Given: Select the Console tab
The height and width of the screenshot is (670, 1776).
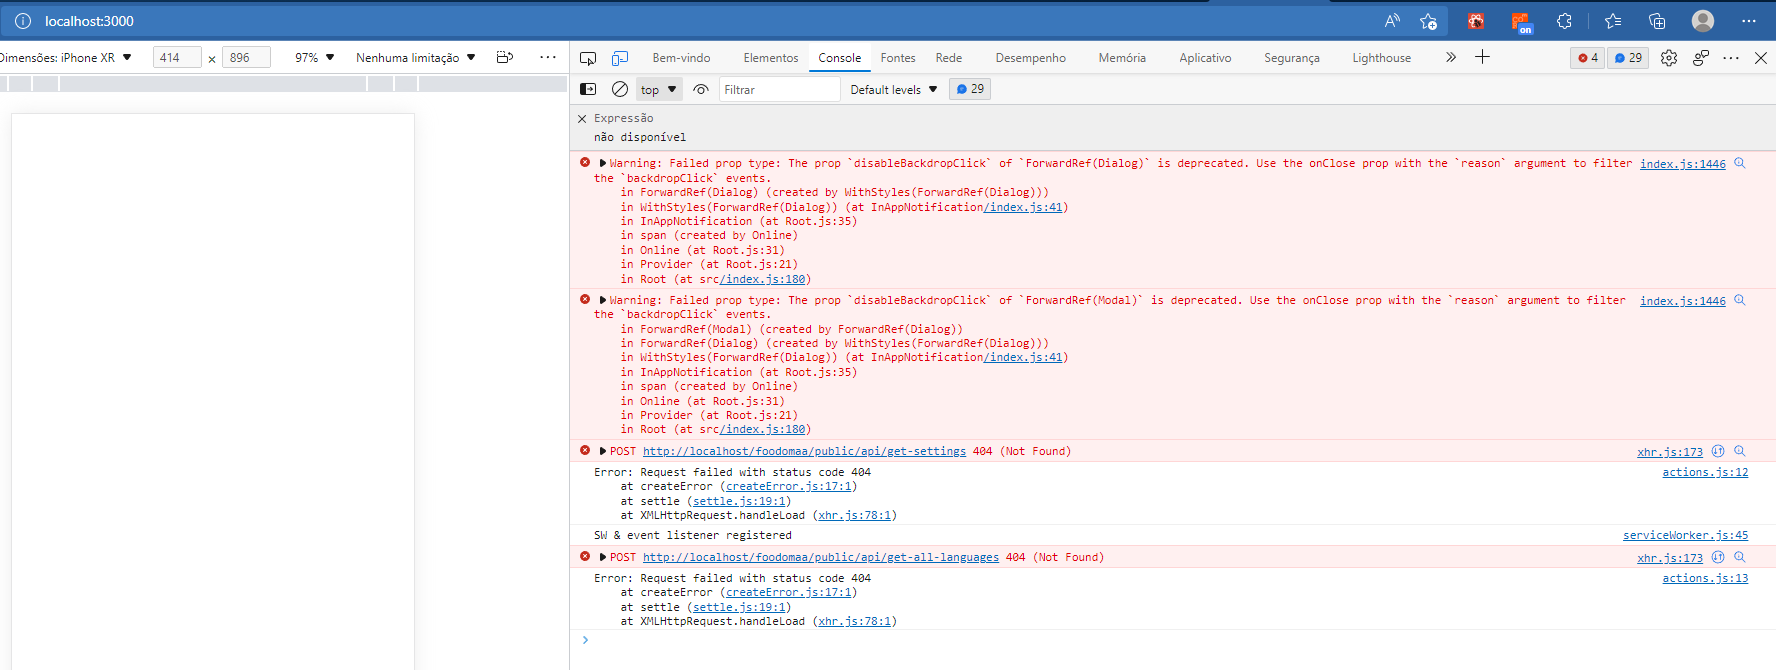Looking at the screenshot, I should pos(839,58).
